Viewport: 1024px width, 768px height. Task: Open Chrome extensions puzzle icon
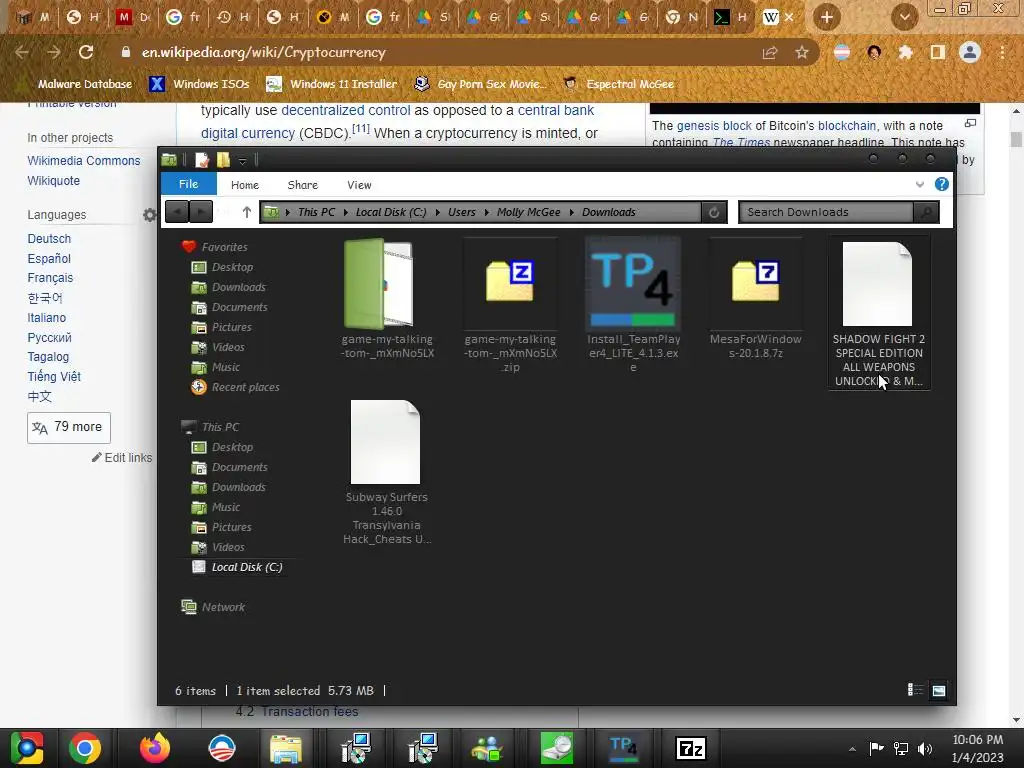tap(905, 52)
